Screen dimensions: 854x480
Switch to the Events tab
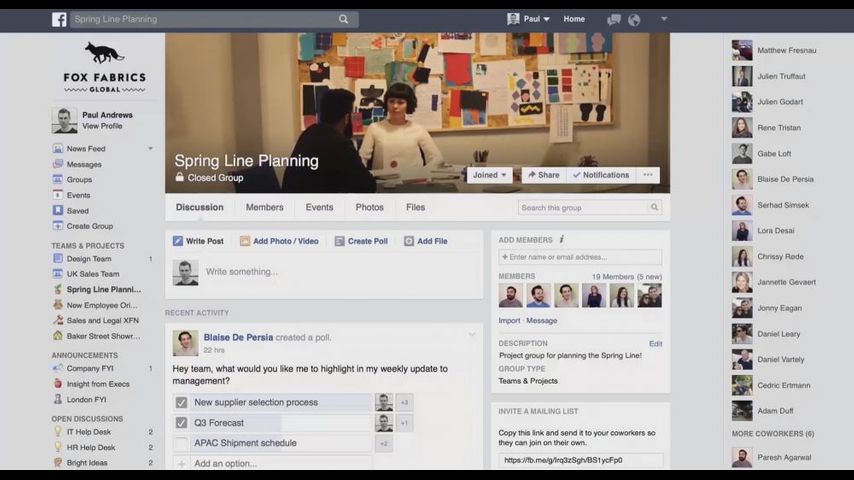coord(319,208)
